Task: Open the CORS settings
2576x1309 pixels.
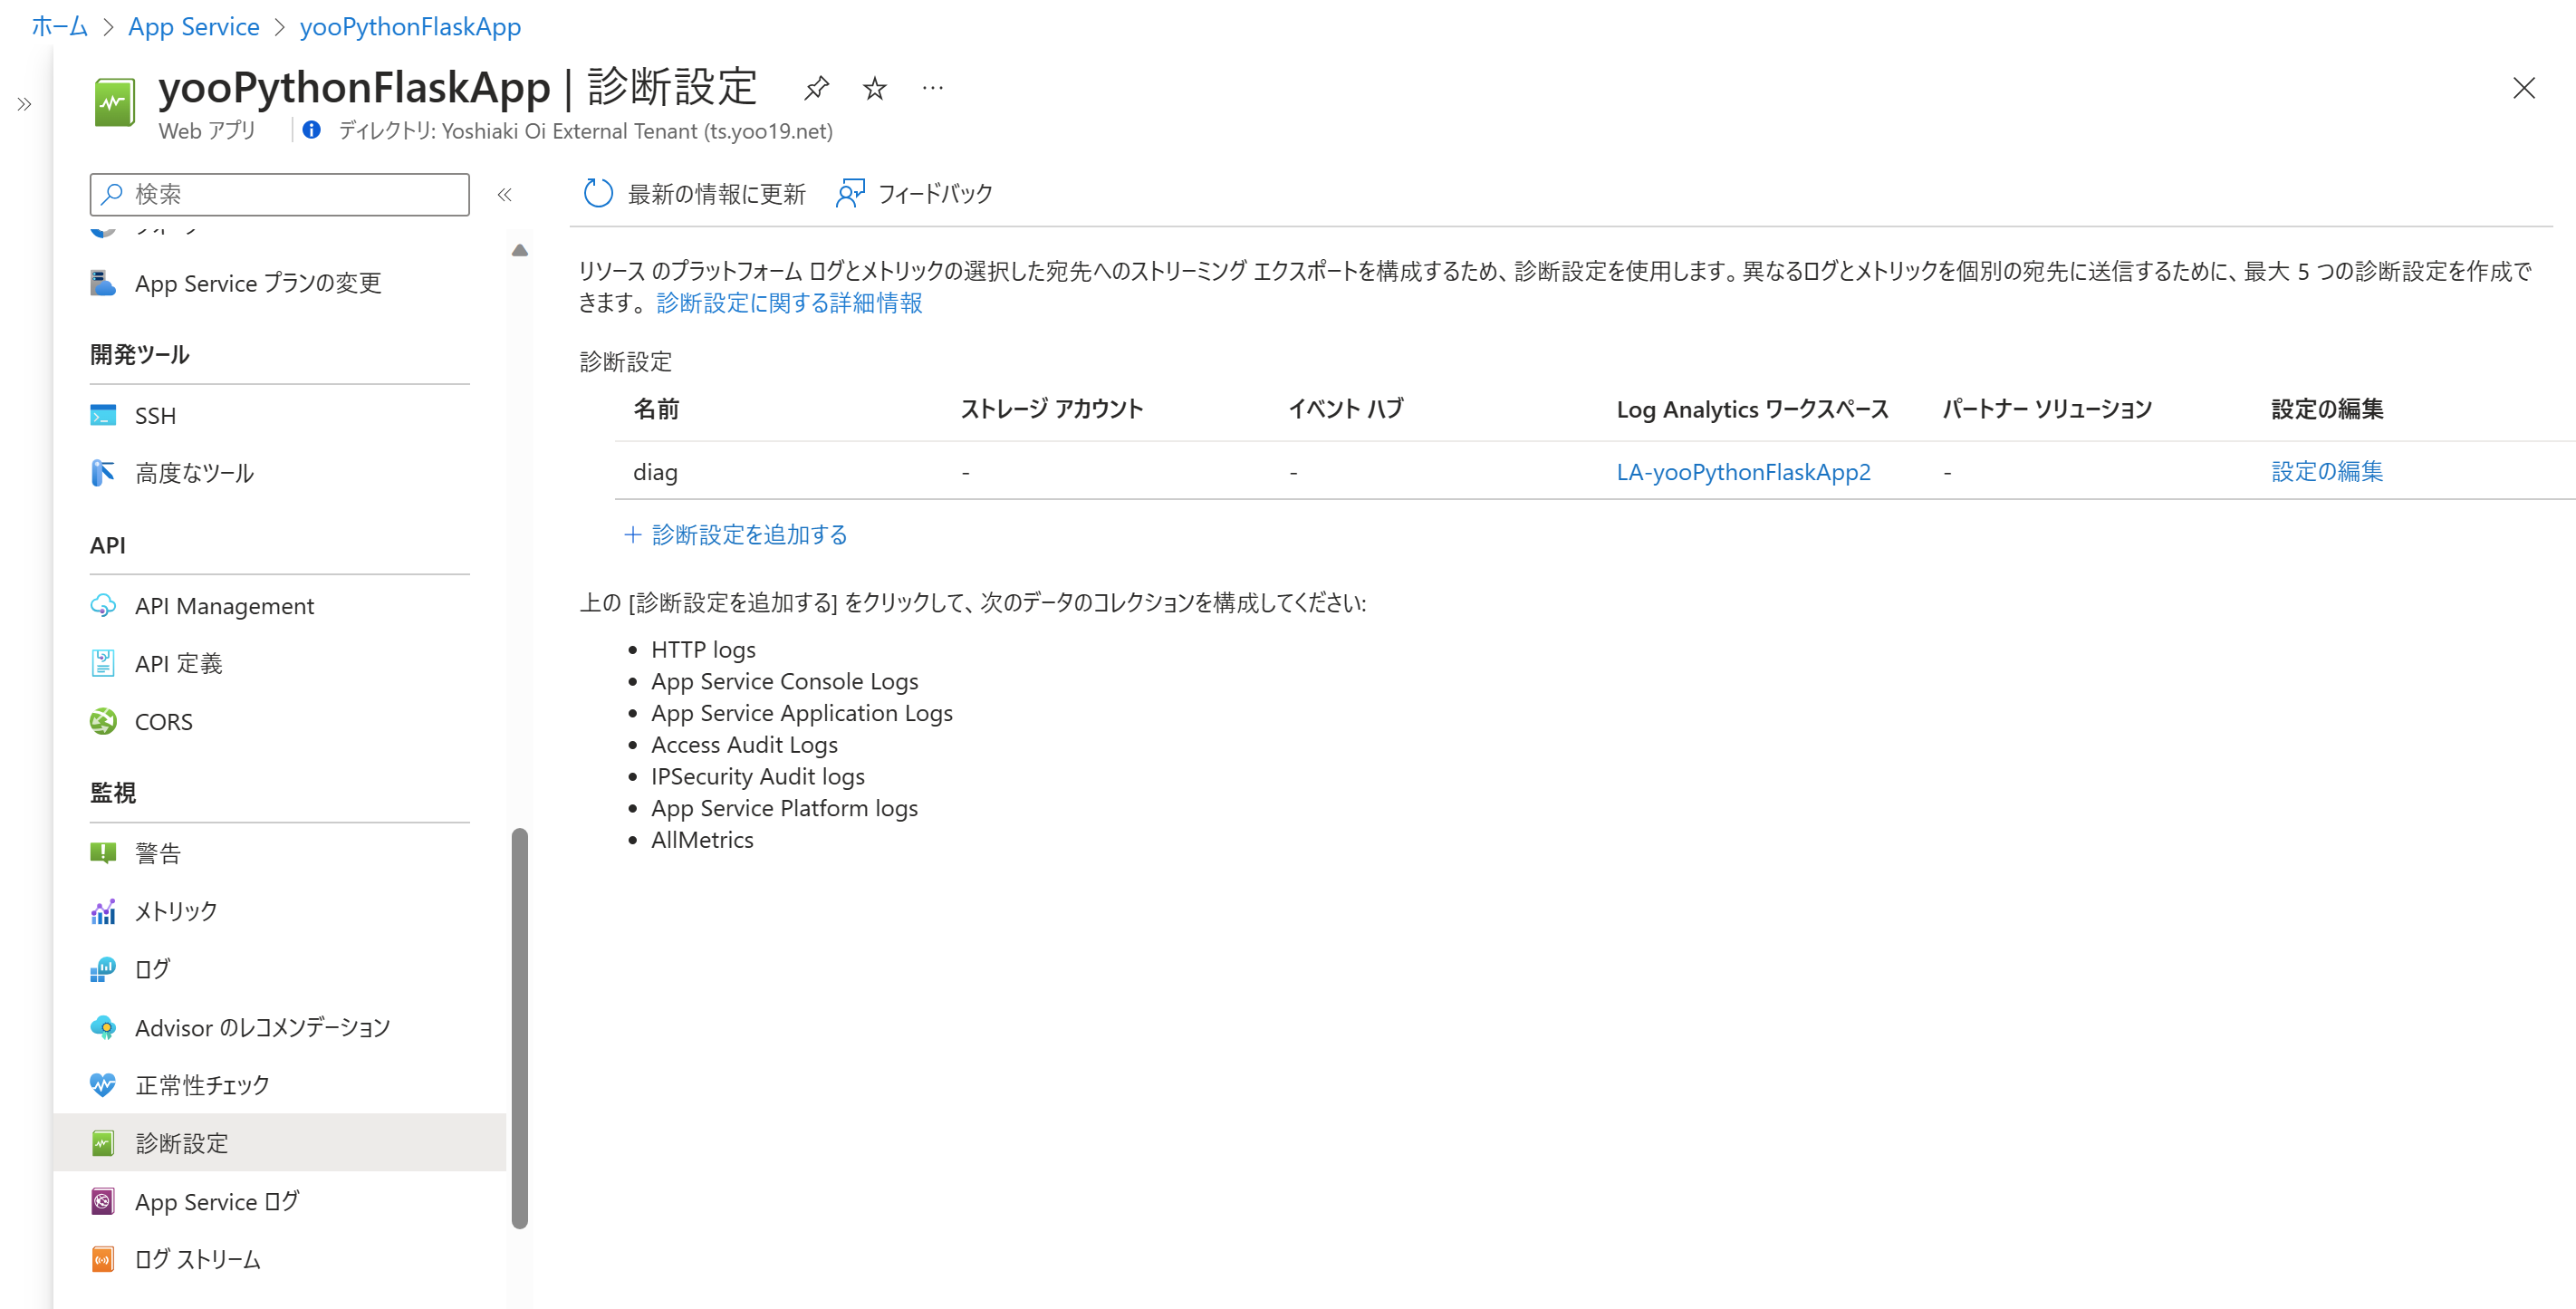Action: click(x=163, y=721)
